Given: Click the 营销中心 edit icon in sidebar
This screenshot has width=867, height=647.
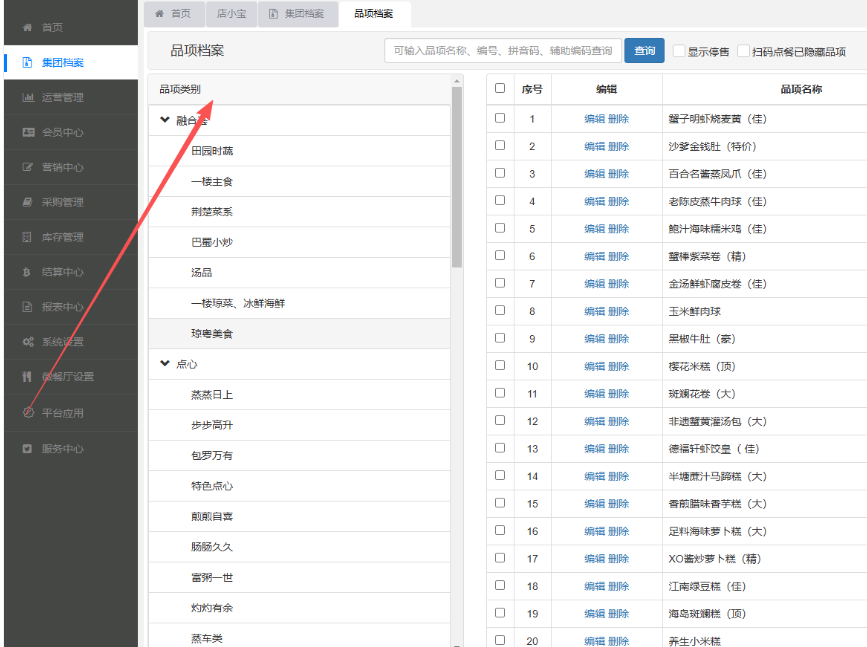Looking at the screenshot, I should (x=28, y=168).
